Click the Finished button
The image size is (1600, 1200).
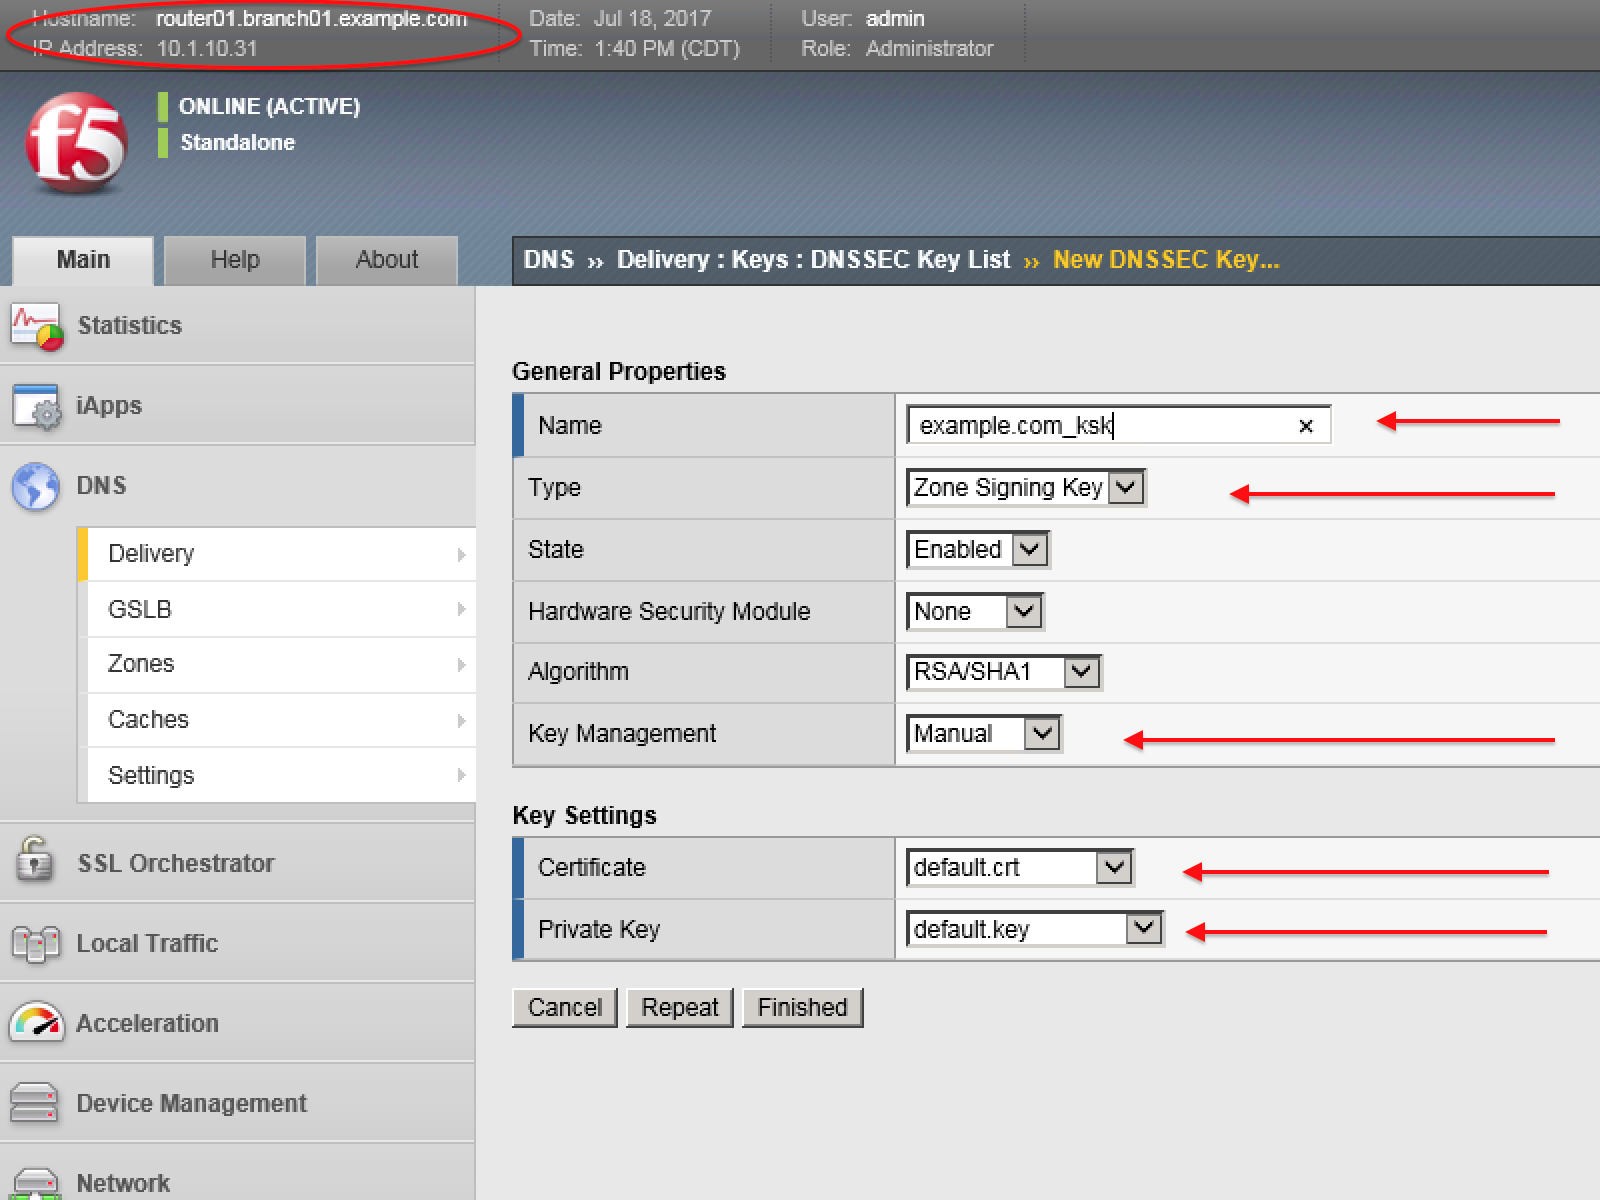click(802, 1007)
